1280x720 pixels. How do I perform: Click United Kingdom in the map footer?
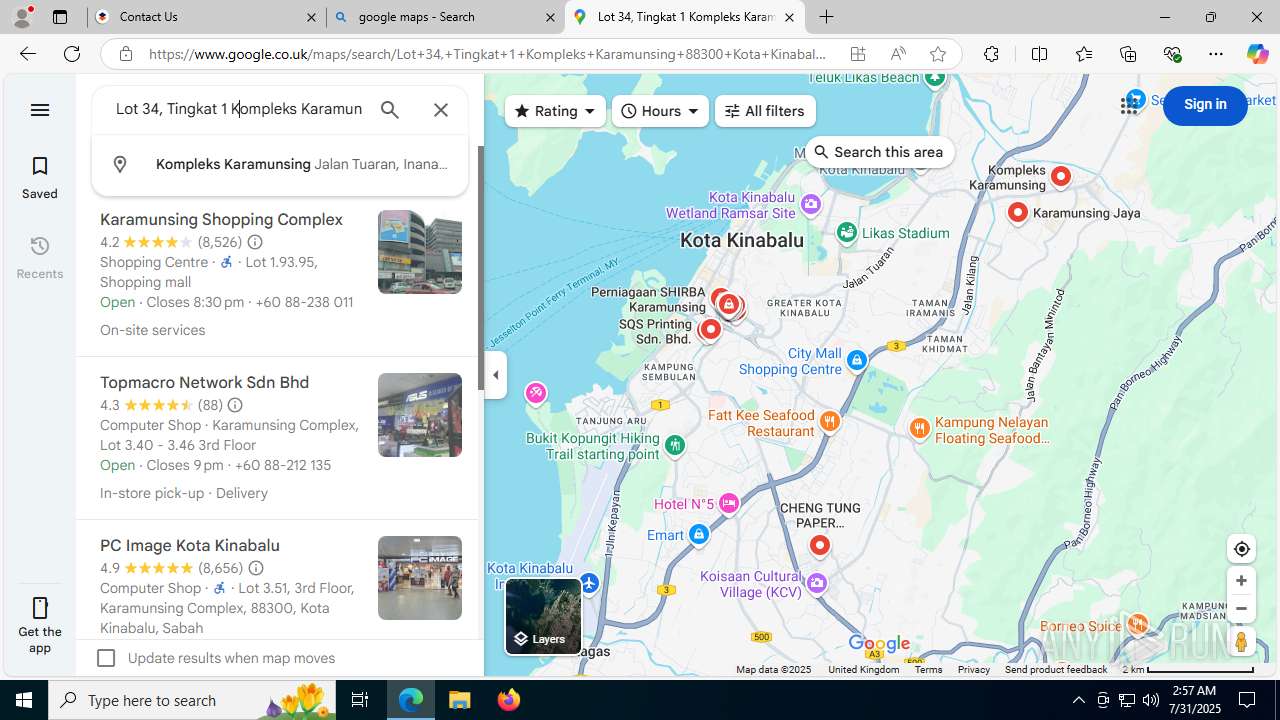point(863,670)
